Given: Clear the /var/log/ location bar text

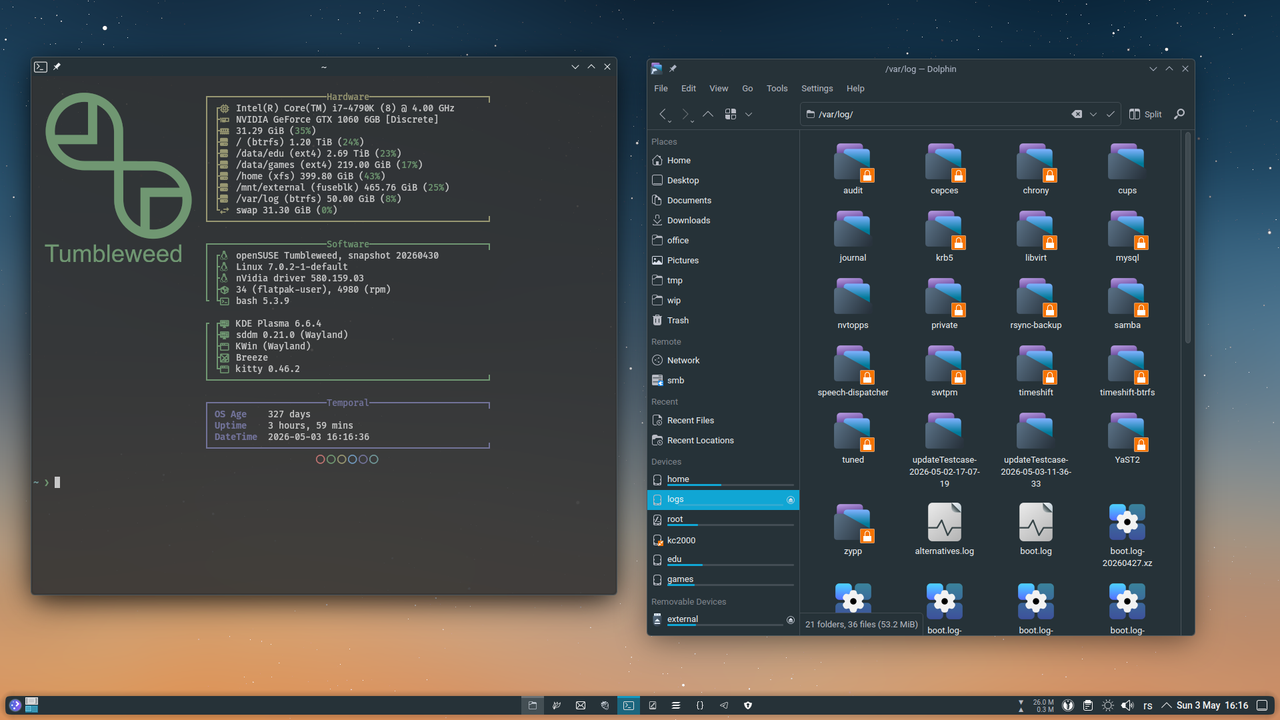Looking at the screenshot, I should coord(1077,114).
